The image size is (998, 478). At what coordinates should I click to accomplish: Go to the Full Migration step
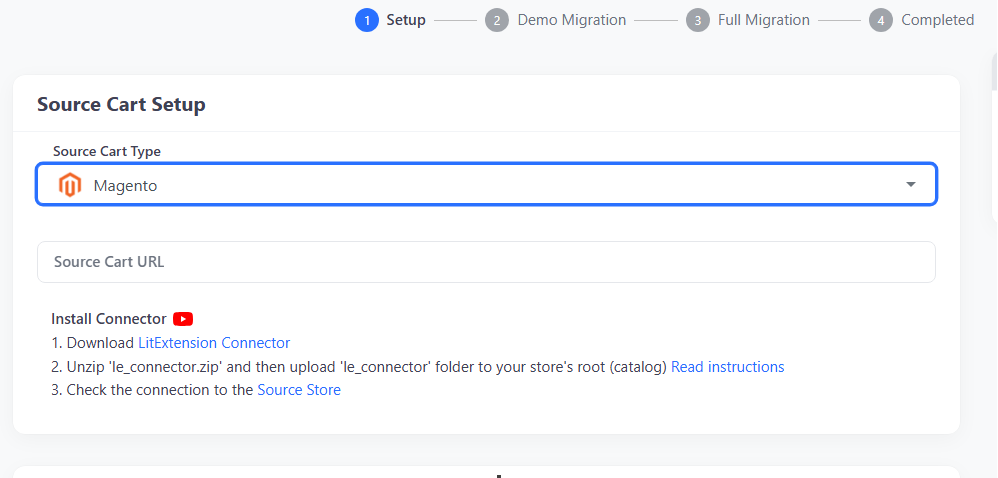pyautogui.click(x=764, y=20)
